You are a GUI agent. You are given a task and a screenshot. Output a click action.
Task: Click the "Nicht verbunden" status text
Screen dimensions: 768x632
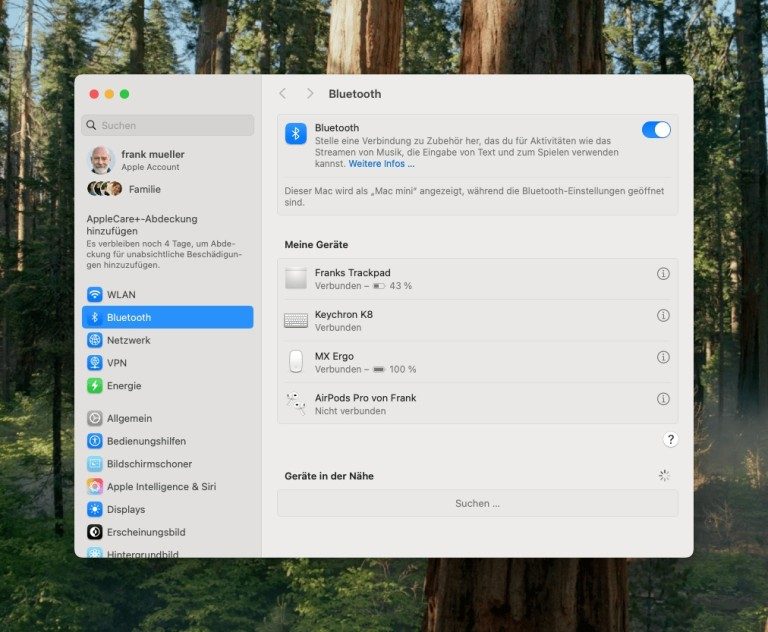pyautogui.click(x=350, y=411)
